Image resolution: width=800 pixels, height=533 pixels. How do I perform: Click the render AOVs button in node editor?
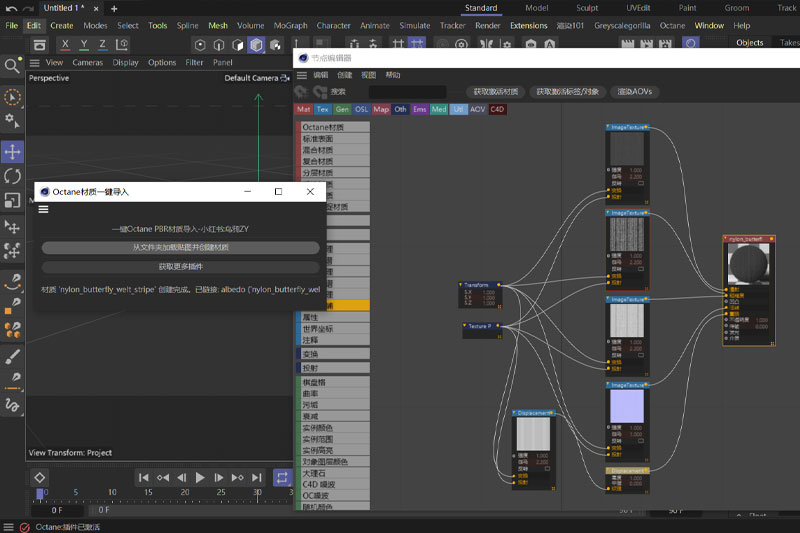click(635, 92)
